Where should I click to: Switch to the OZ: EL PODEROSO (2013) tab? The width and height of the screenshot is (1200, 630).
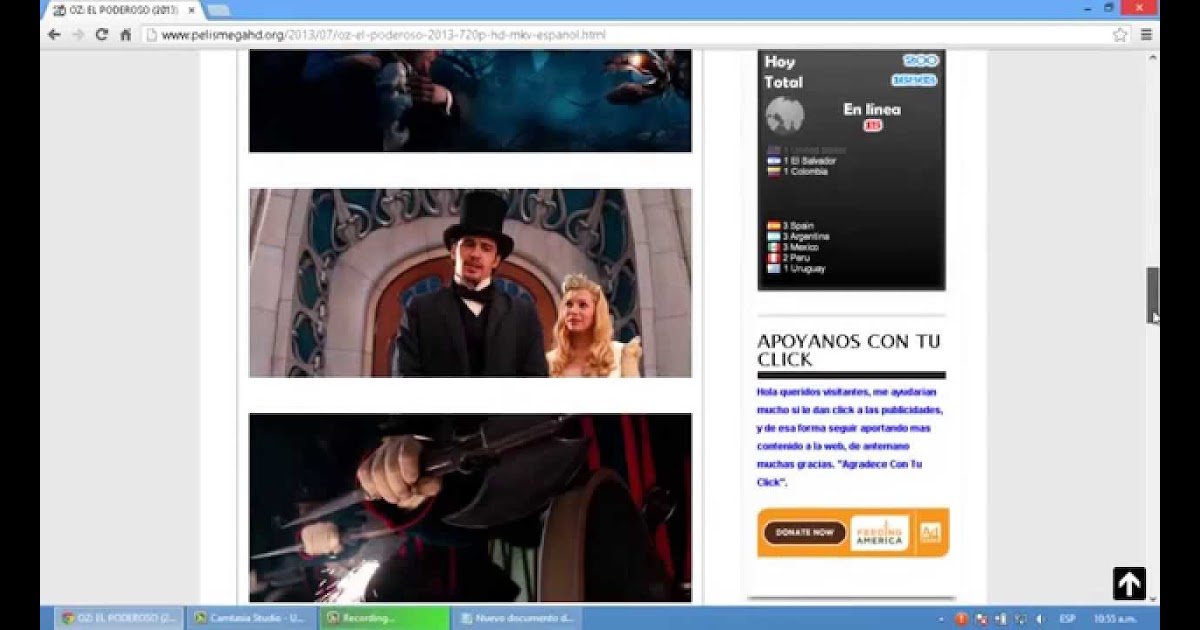(122, 10)
